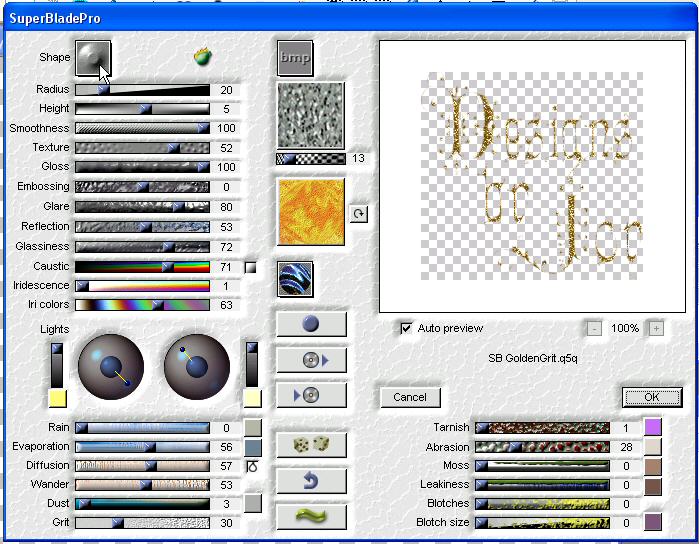
Task: Click the OK button
Action: pyautogui.click(x=652, y=397)
